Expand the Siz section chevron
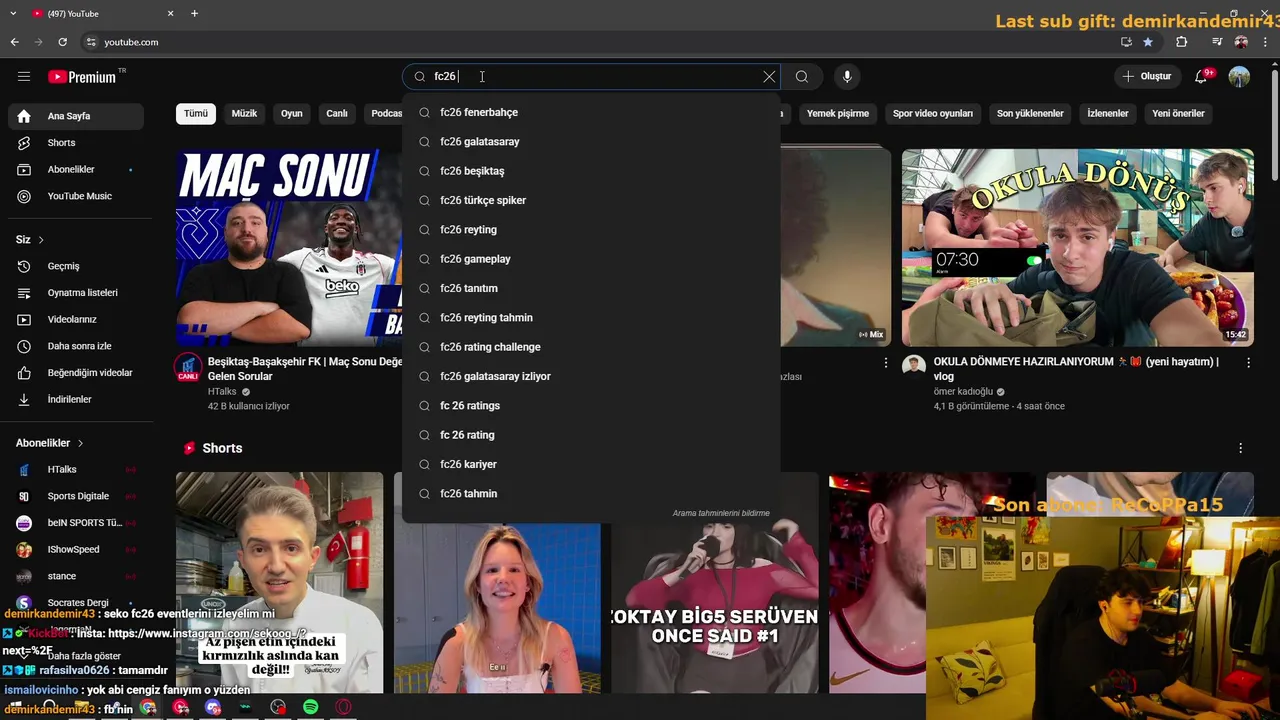The width and height of the screenshot is (1280, 720). point(41,240)
